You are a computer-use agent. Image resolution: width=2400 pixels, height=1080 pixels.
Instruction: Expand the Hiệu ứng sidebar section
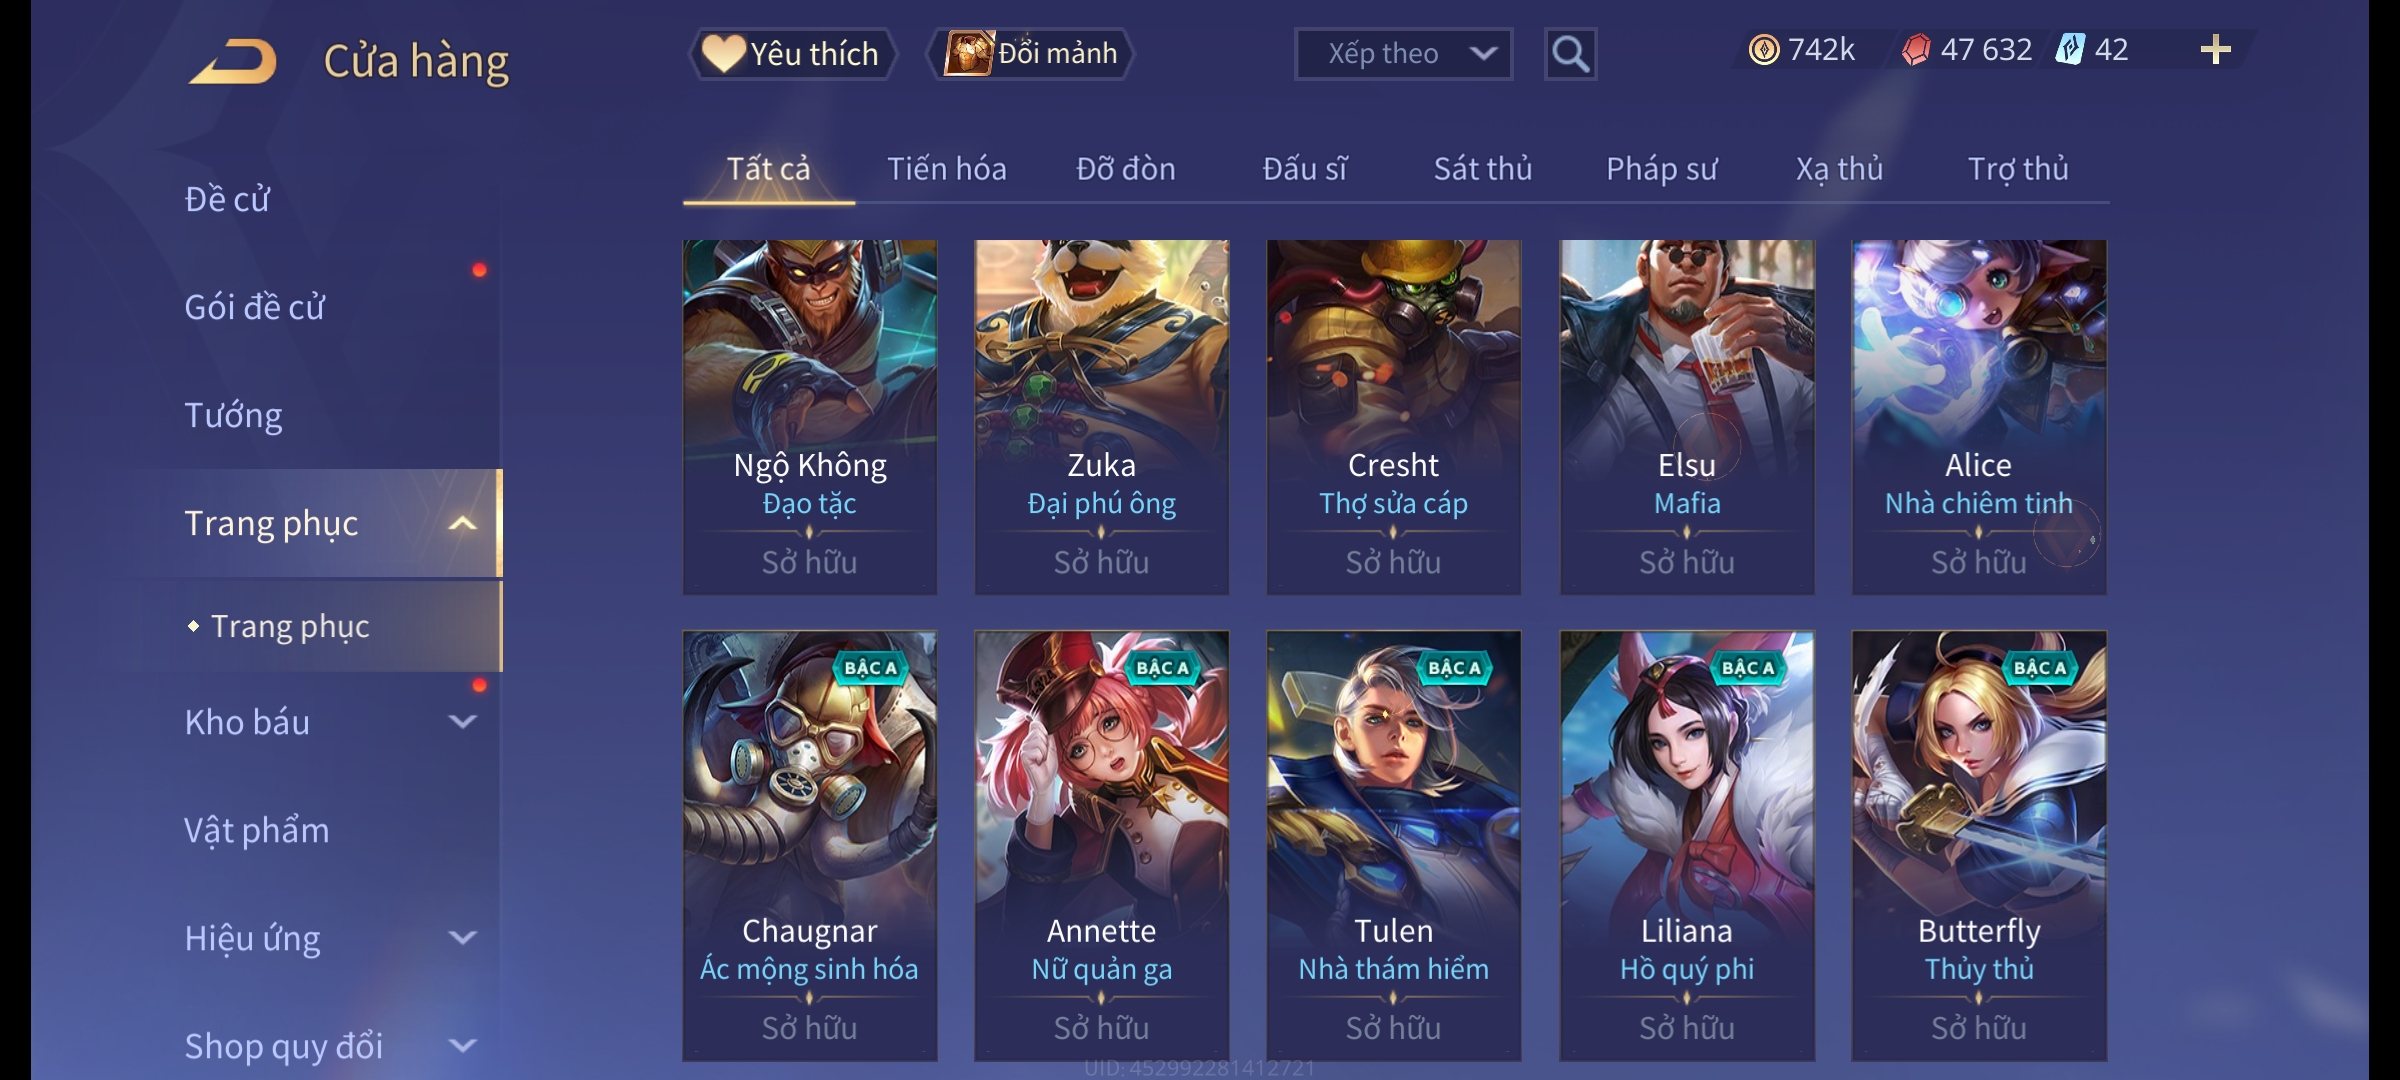coord(463,938)
